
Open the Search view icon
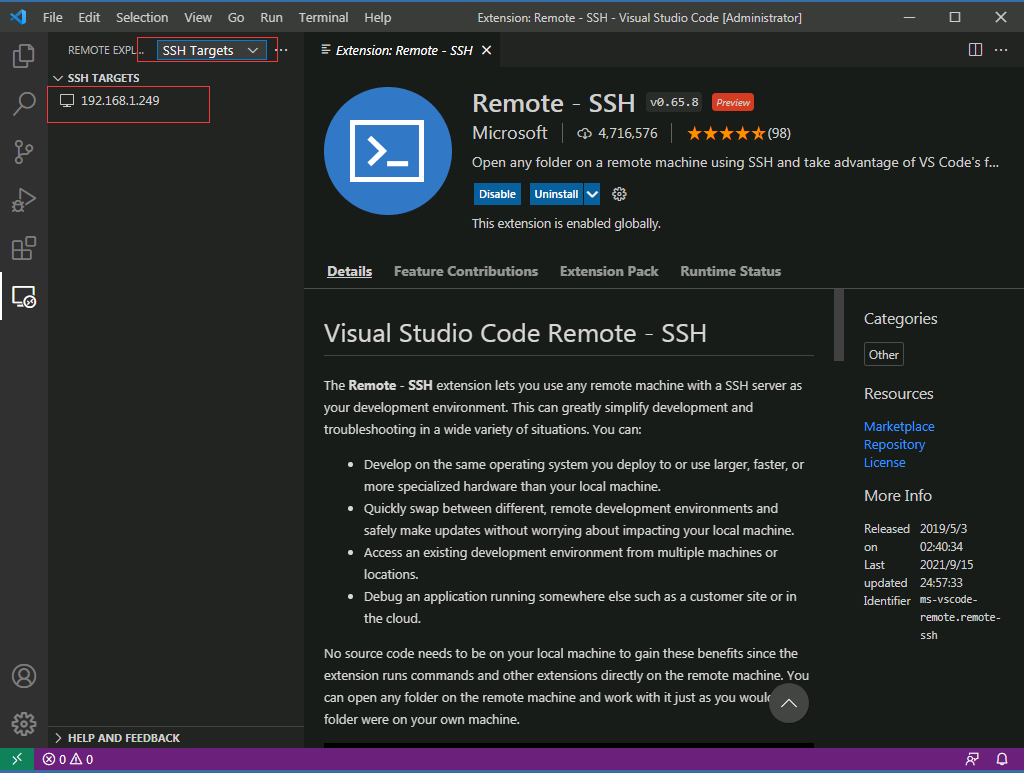coord(24,104)
